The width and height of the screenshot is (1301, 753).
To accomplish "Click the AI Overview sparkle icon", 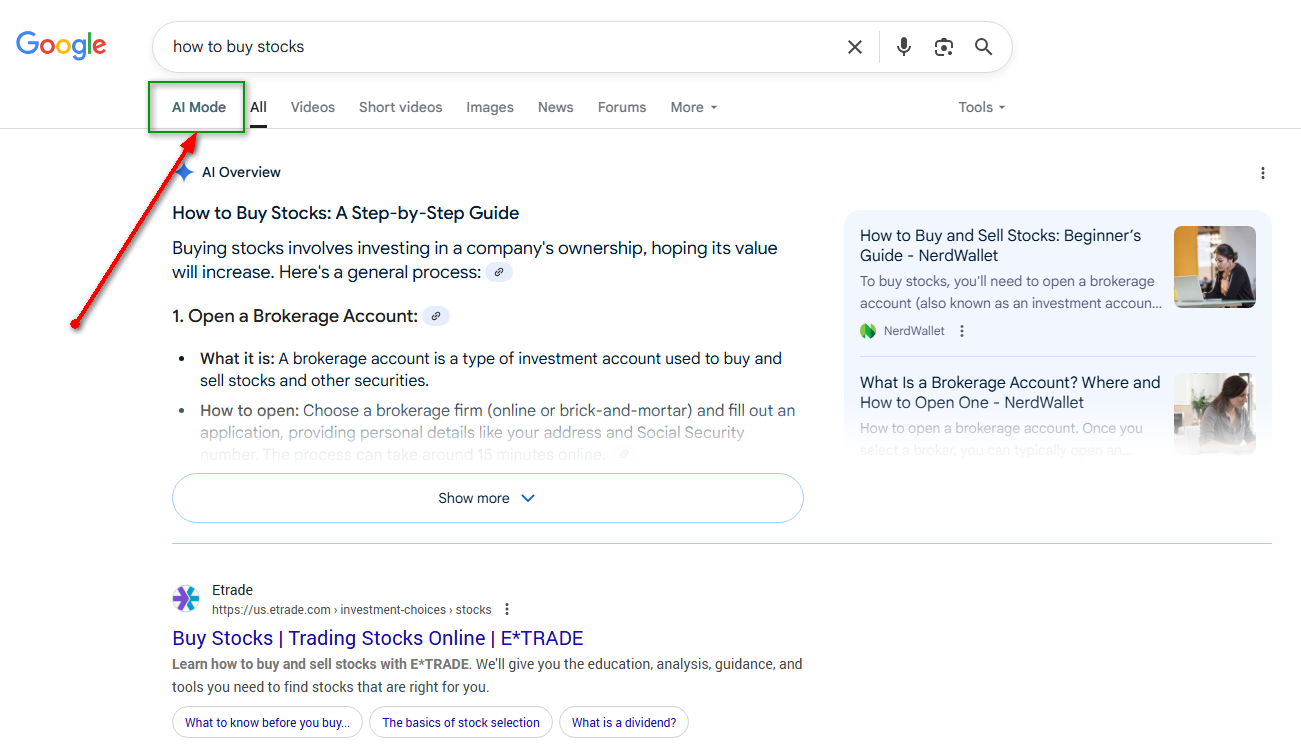I will click(x=184, y=172).
